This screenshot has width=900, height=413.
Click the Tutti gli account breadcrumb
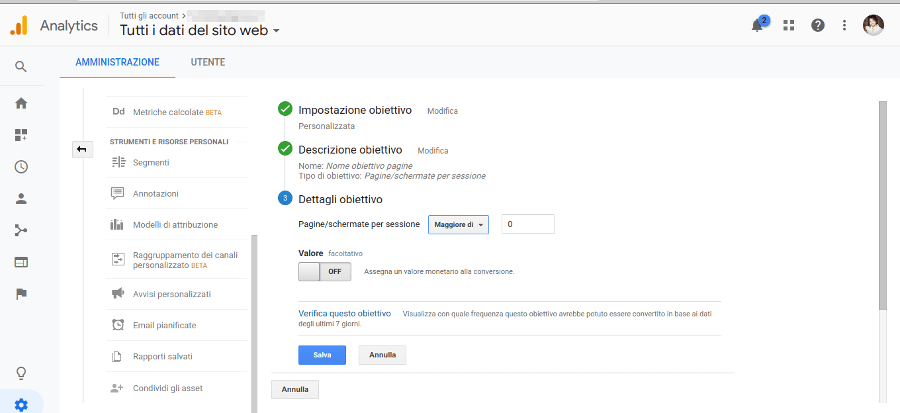click(x=149, y=15)
